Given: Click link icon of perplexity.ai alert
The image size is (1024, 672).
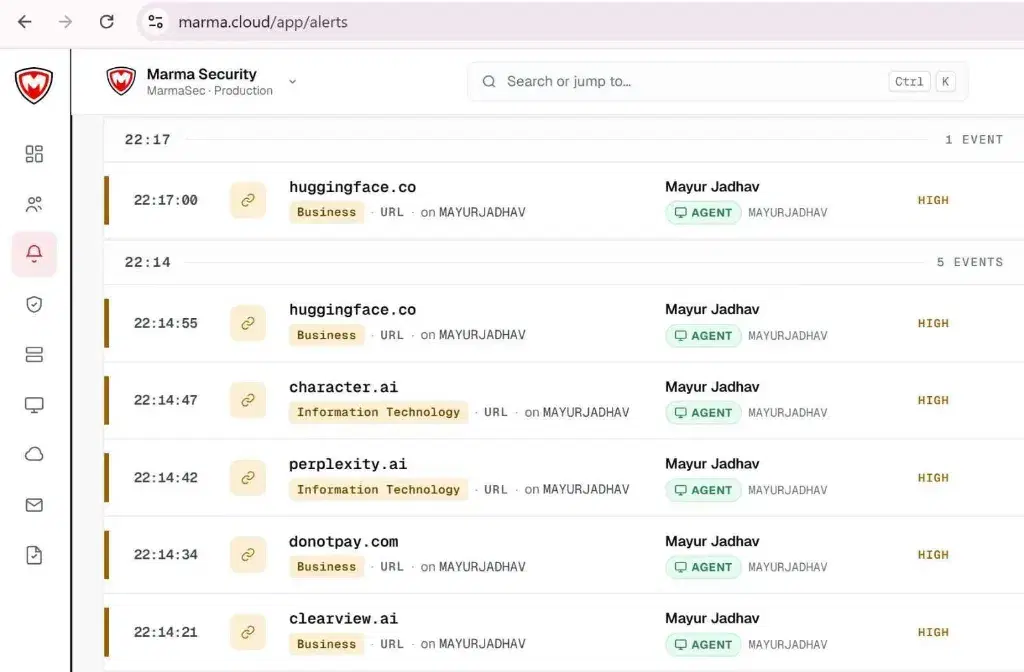Looking at the screenshot, I should tap(248, 477).
